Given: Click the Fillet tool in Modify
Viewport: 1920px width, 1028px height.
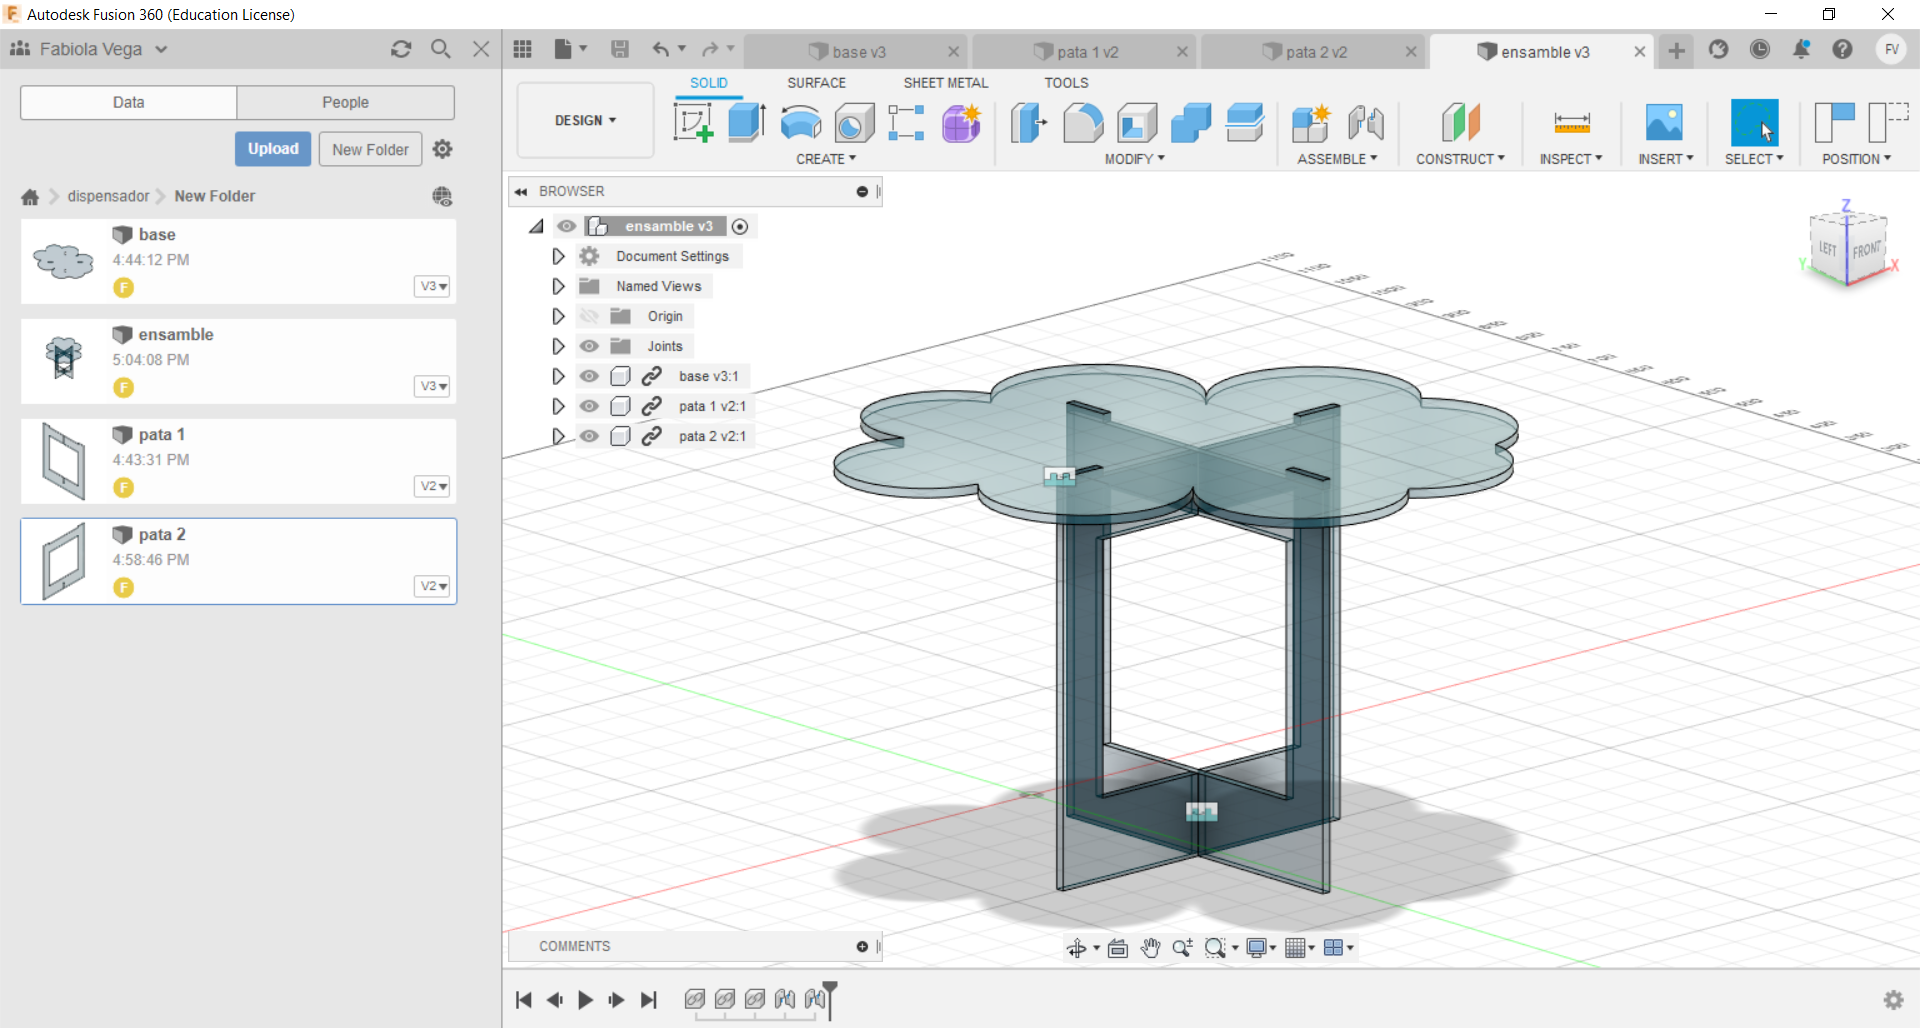Looking at the screenshot, I should pos(1083,123).
